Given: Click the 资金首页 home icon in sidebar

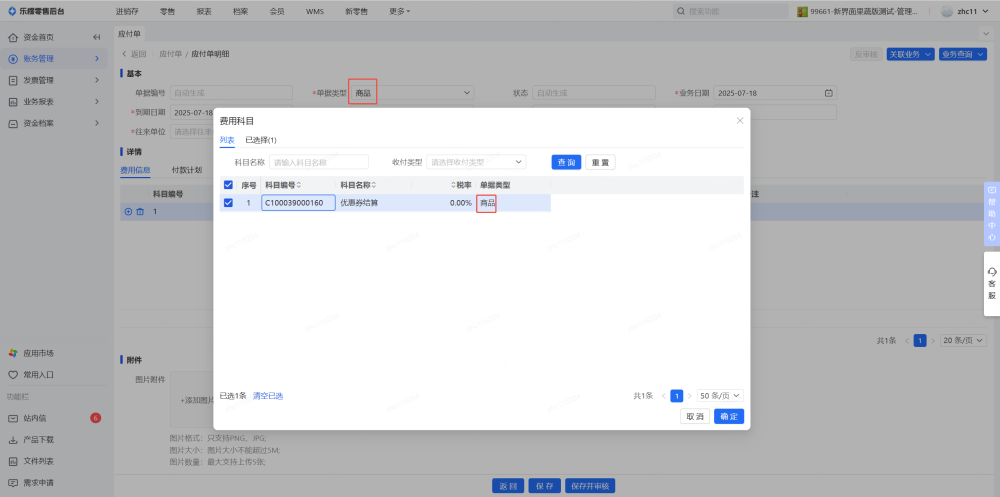Looking at the screenshot, I should (13, 37).
